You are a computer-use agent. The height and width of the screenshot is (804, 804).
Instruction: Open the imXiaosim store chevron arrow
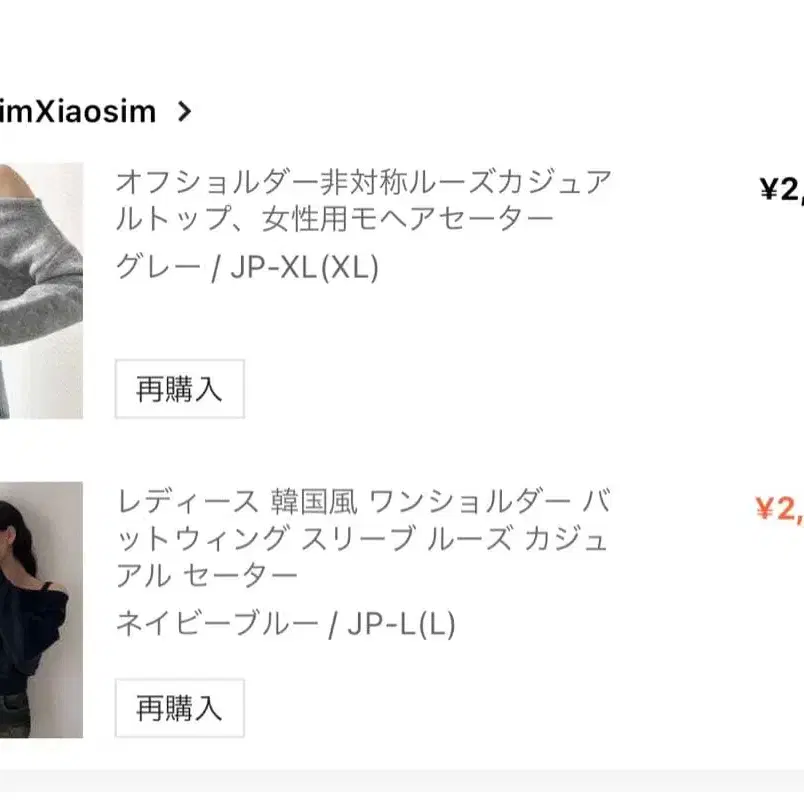click(183, 111)
